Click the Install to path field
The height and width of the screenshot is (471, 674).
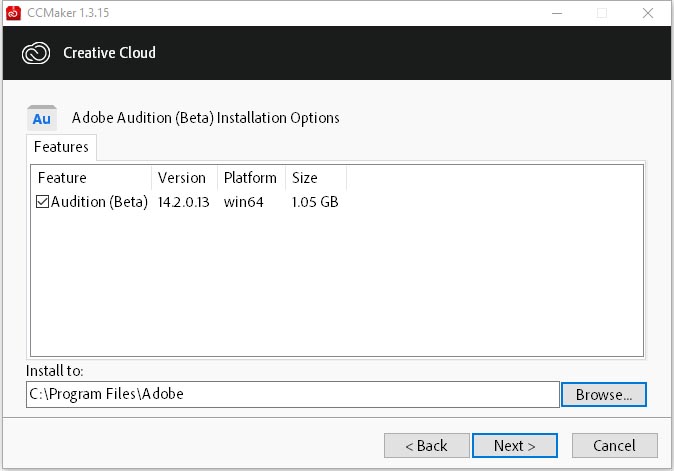pyautogui.click(x=292, y=394)
